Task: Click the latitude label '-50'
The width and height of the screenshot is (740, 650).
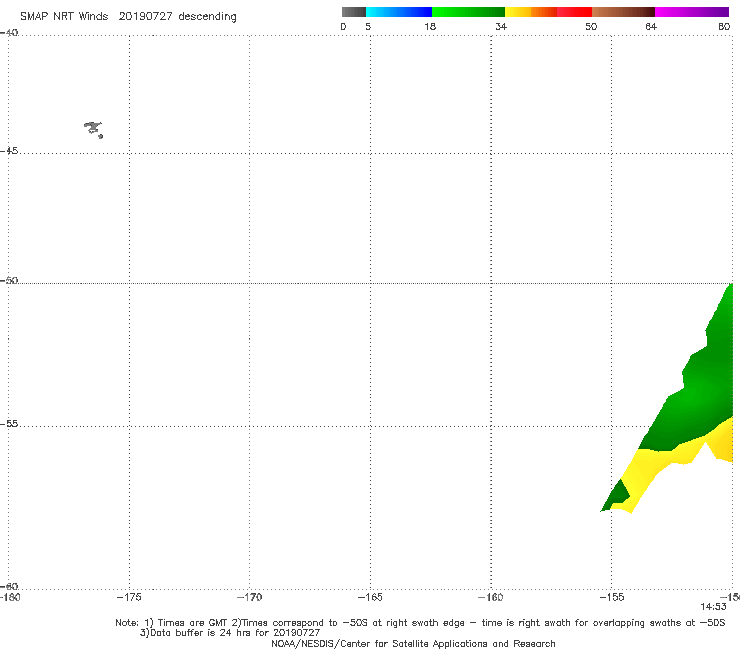Action: click(9, 281)
